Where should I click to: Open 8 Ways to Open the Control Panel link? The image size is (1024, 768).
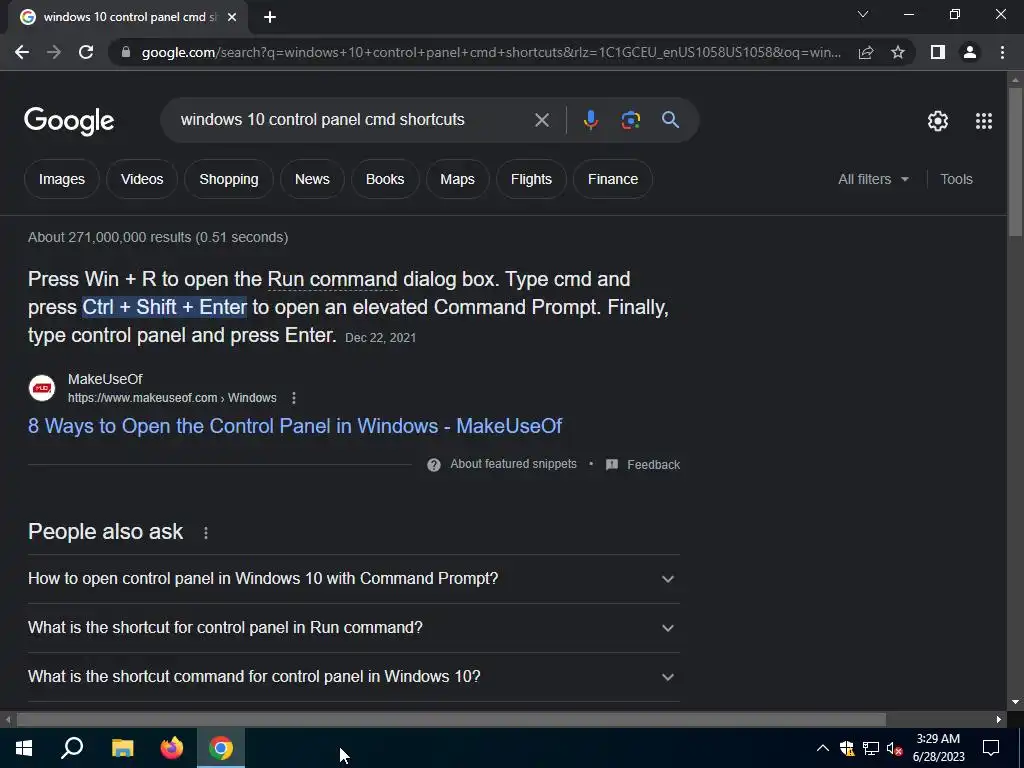click(295, 426)
